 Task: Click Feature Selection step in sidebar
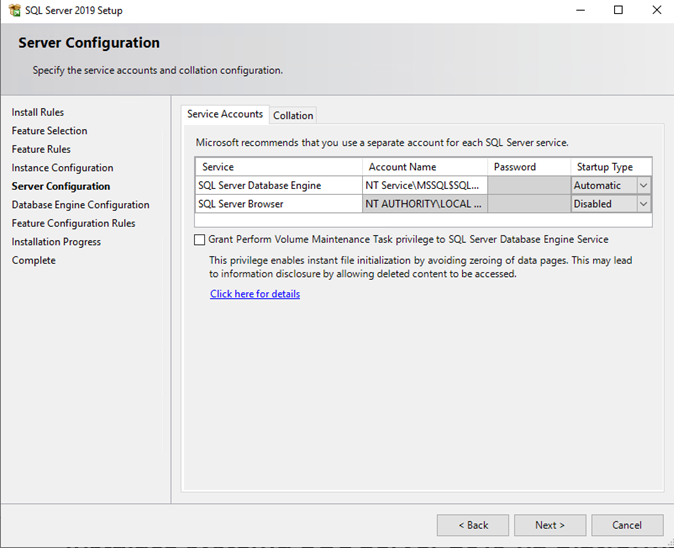coord(49,131)
